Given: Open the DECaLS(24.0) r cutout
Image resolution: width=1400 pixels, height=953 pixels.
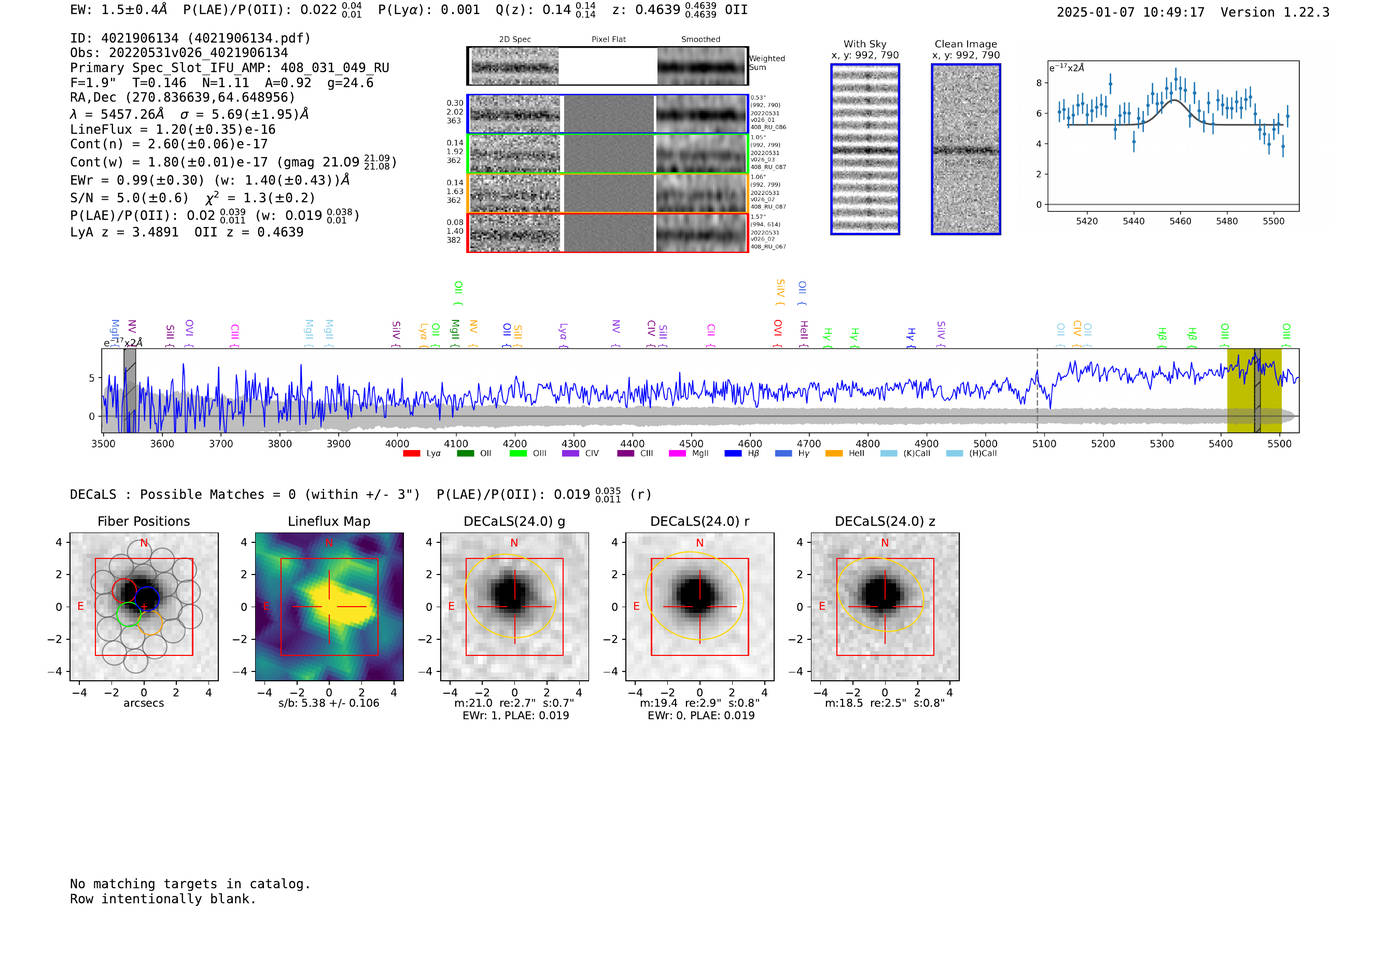Looking at the screenshot, I should [700, 606].
